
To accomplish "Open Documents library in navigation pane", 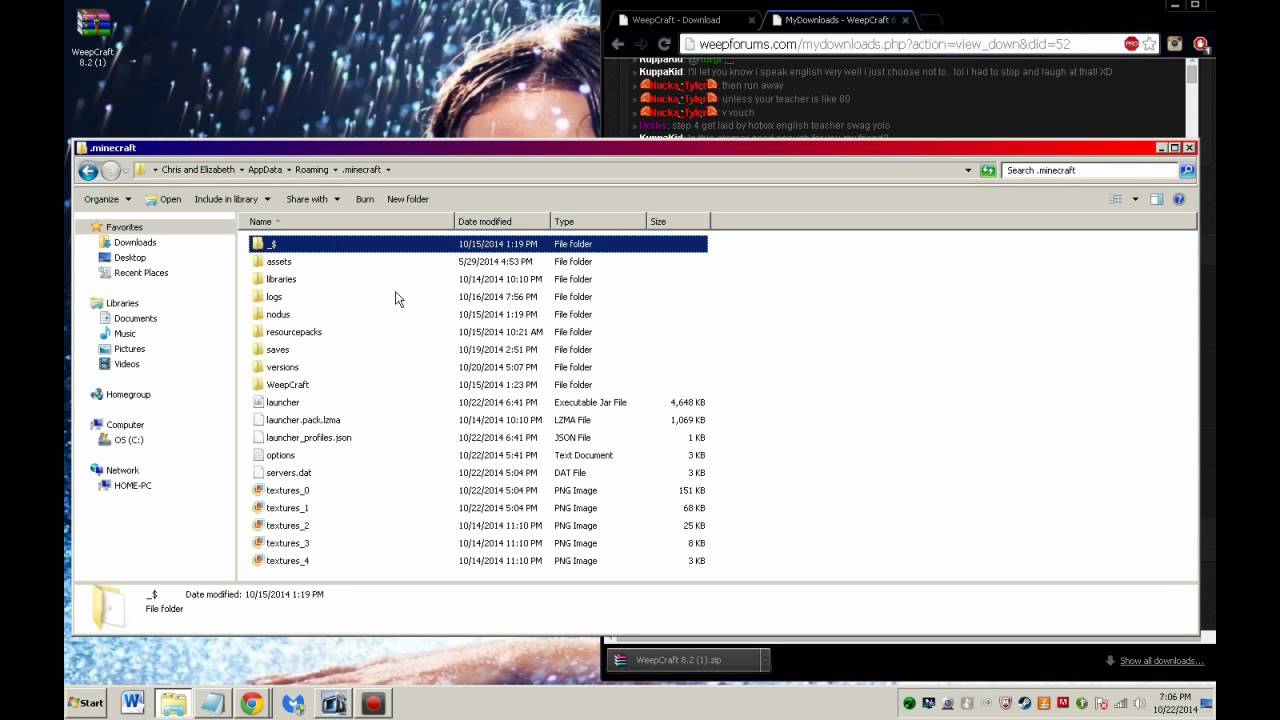I will pyautogui.click(x=135, y=319).
